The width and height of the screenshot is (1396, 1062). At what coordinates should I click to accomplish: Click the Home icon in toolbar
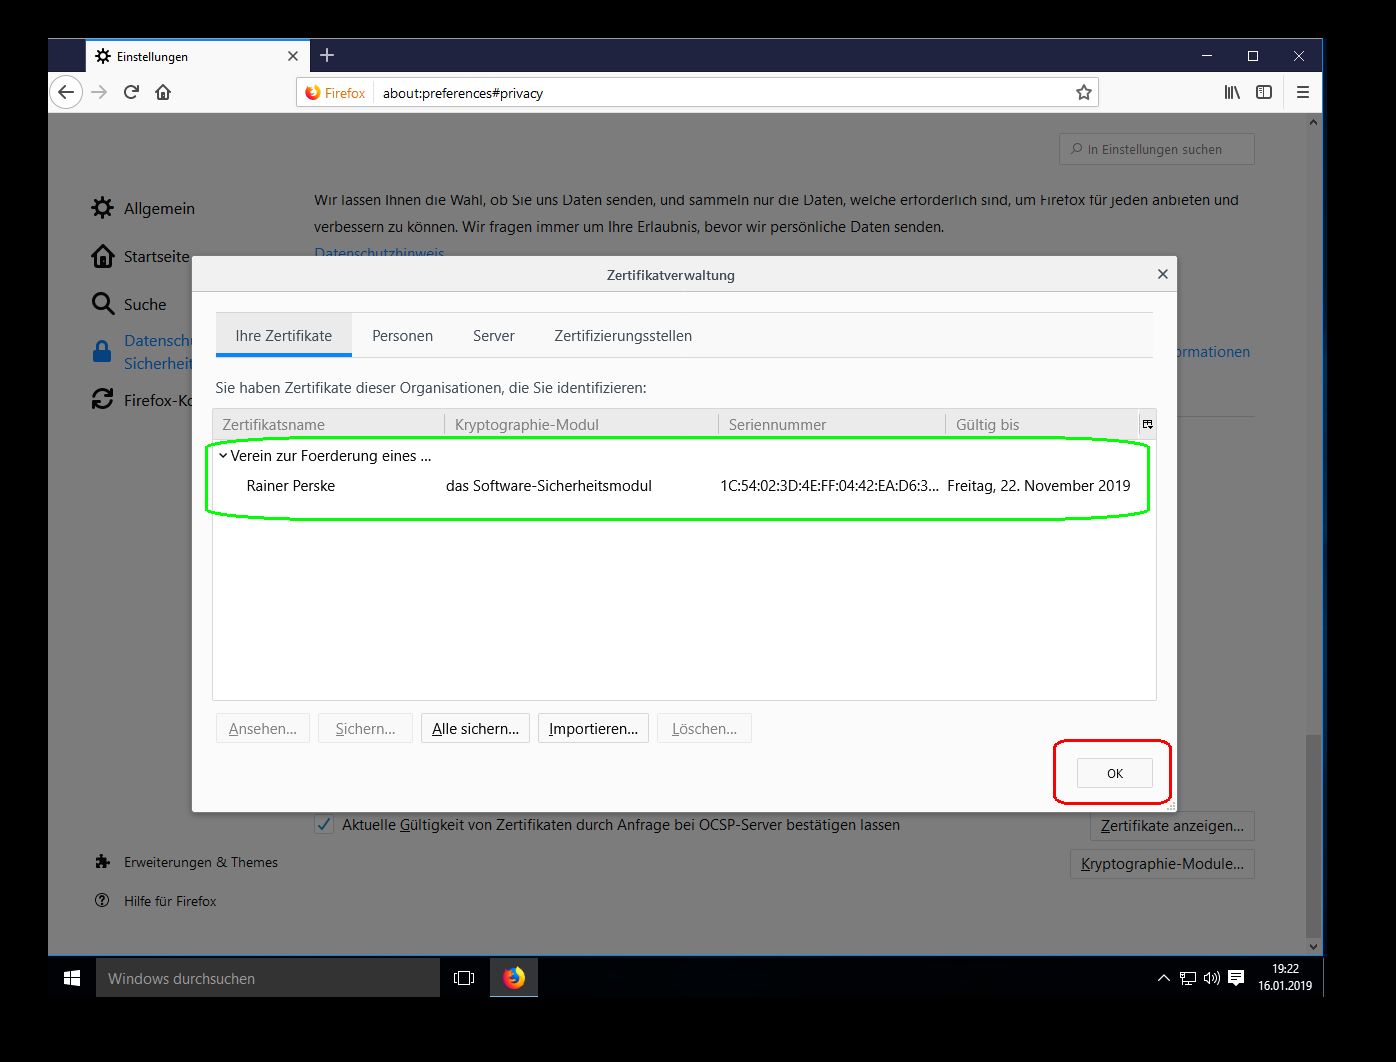pyautogui.click(x=163, y=92)
